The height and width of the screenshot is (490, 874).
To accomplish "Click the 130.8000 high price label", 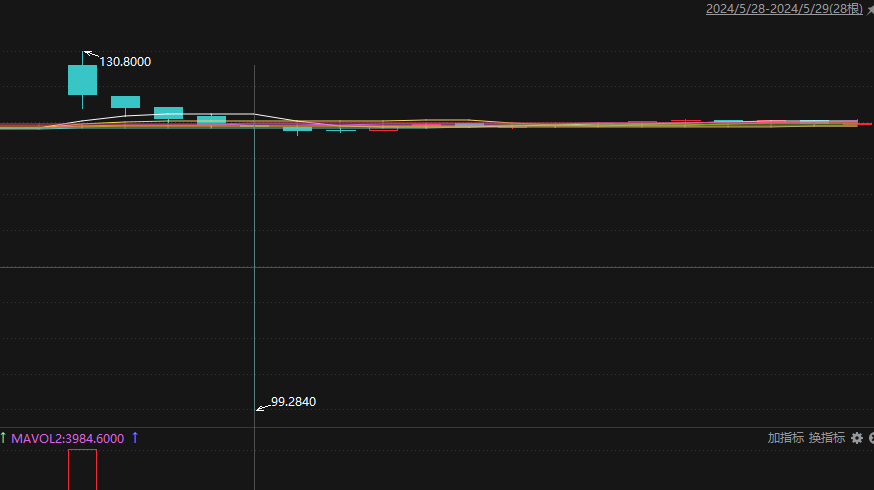I will [125, 62].
